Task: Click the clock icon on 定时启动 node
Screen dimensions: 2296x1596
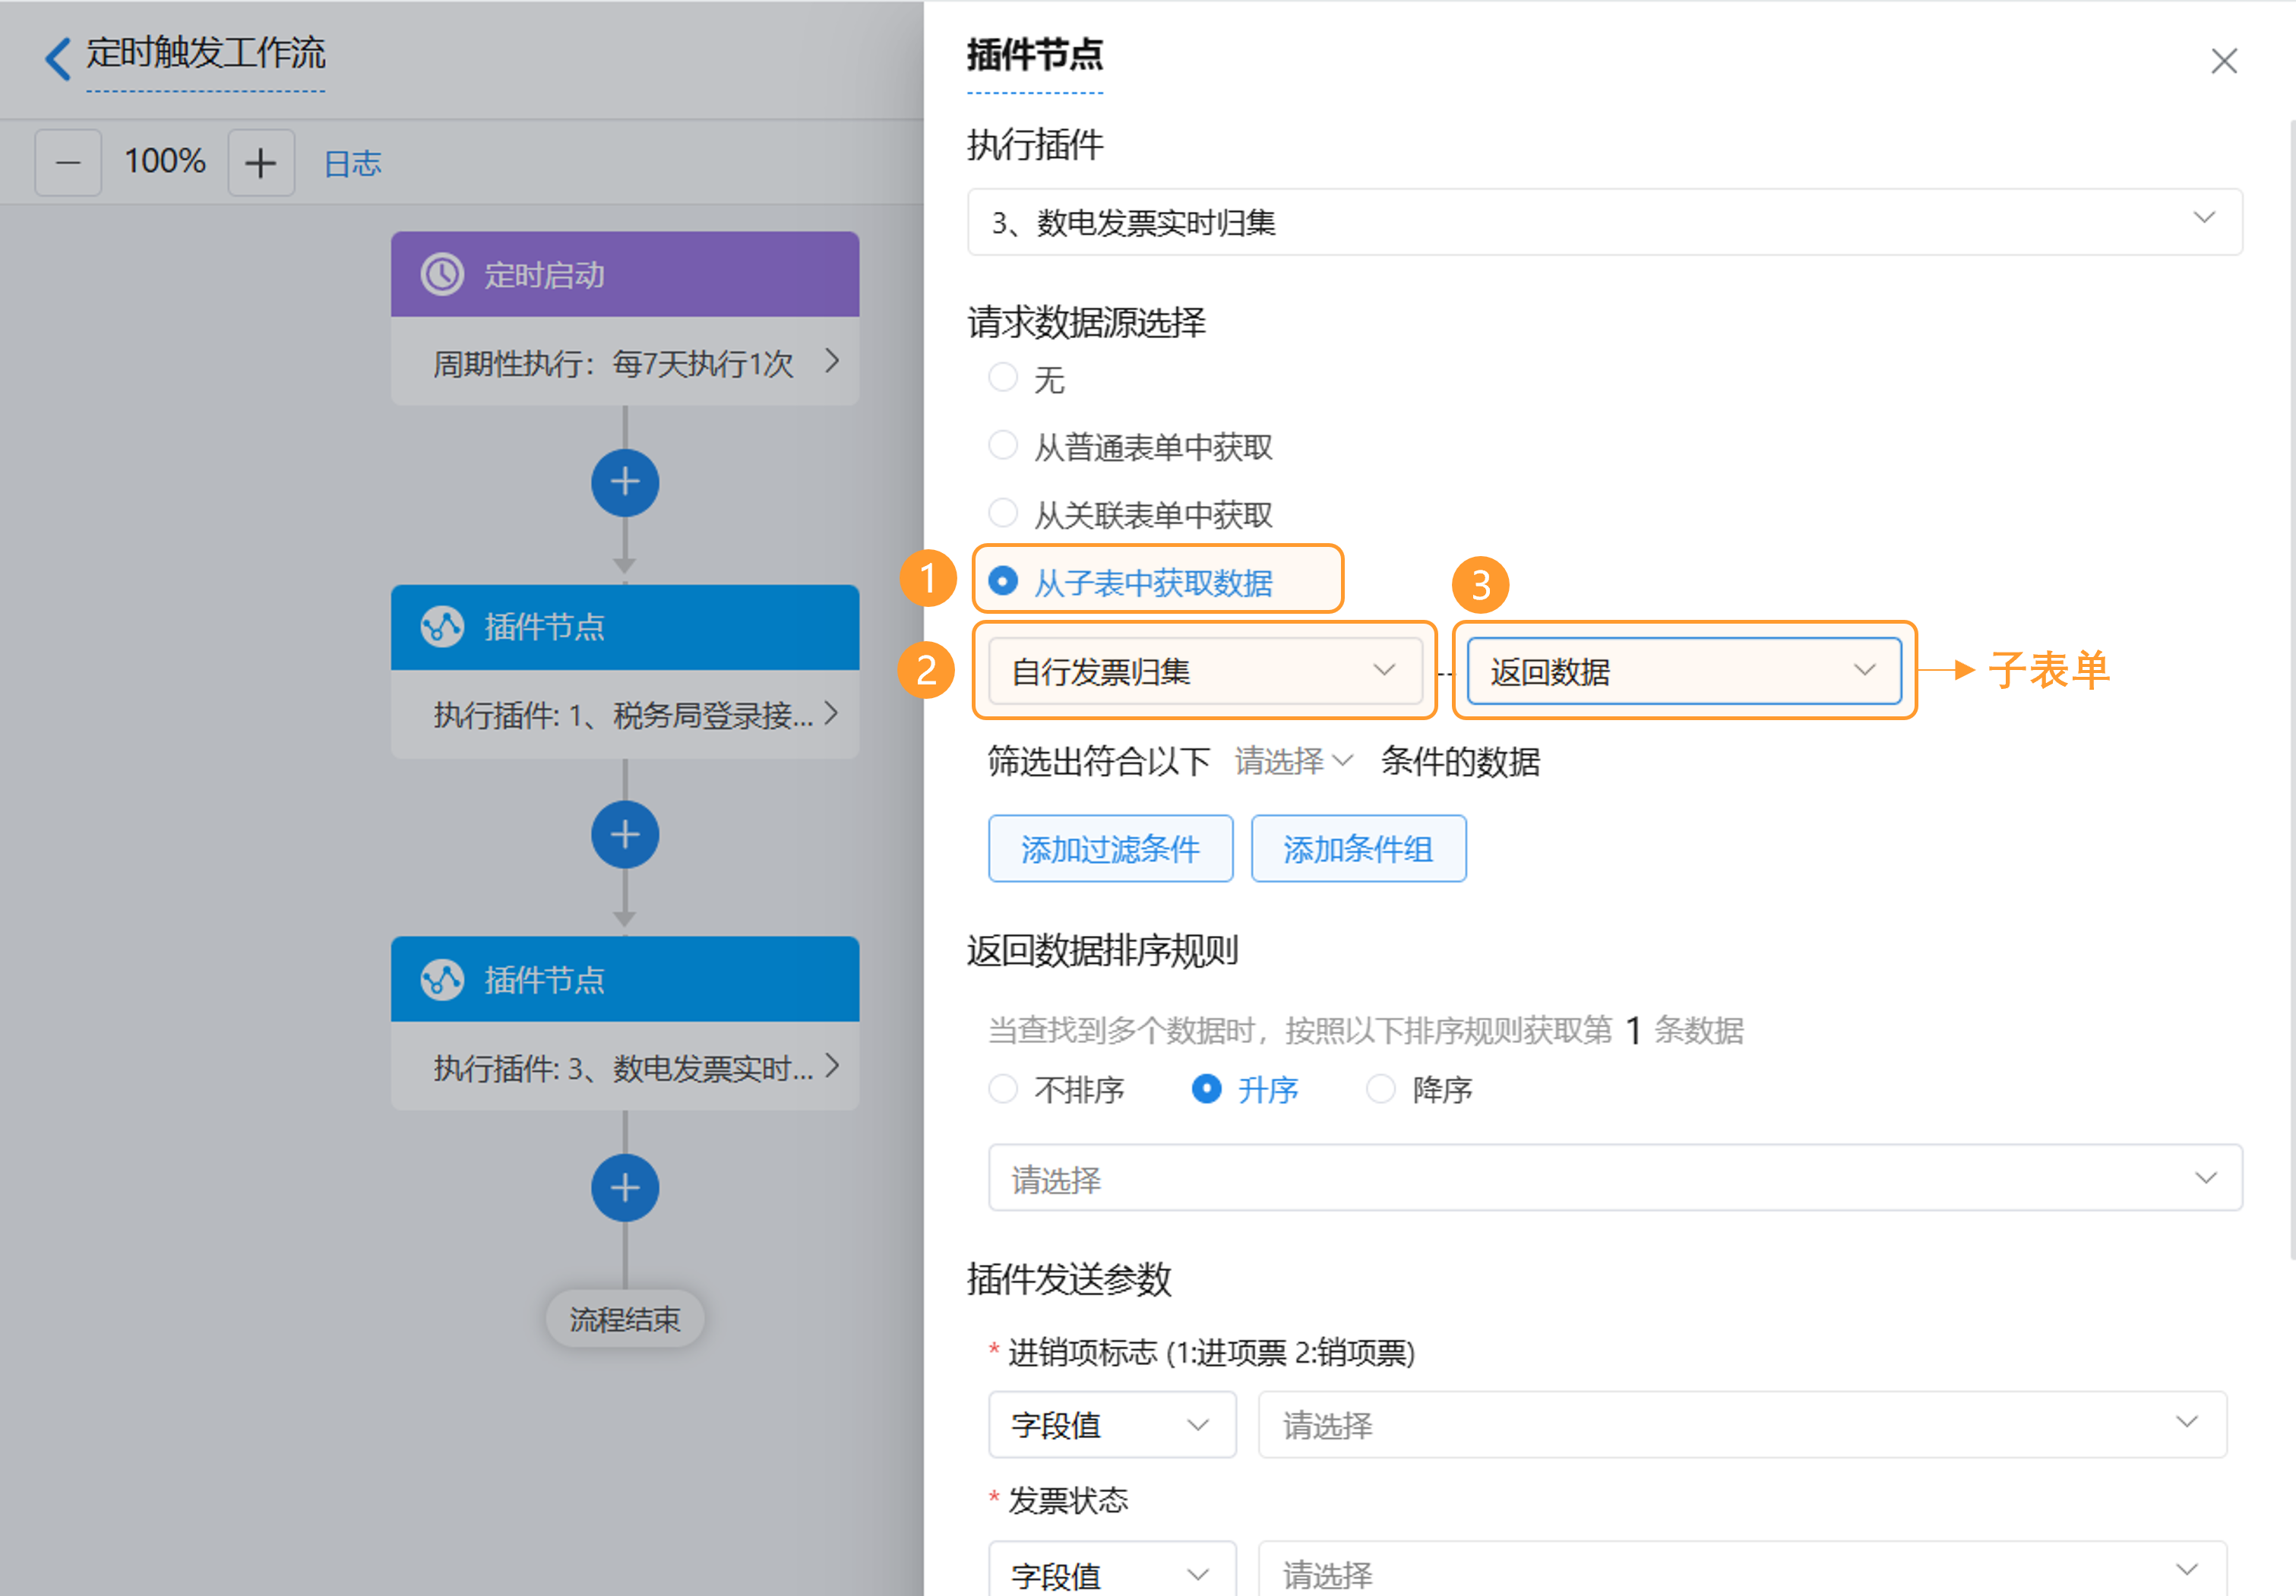Action: (442, 274)
